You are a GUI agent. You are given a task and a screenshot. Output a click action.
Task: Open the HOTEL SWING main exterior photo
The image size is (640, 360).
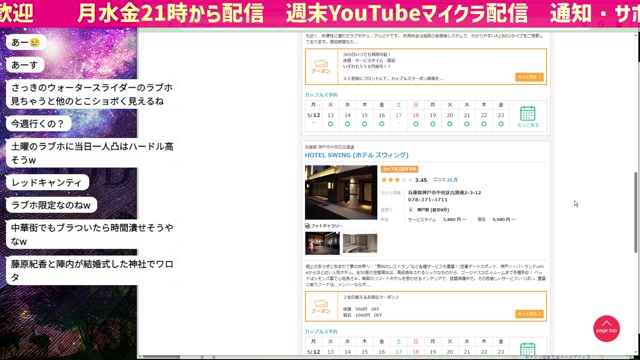pos(341,192)
